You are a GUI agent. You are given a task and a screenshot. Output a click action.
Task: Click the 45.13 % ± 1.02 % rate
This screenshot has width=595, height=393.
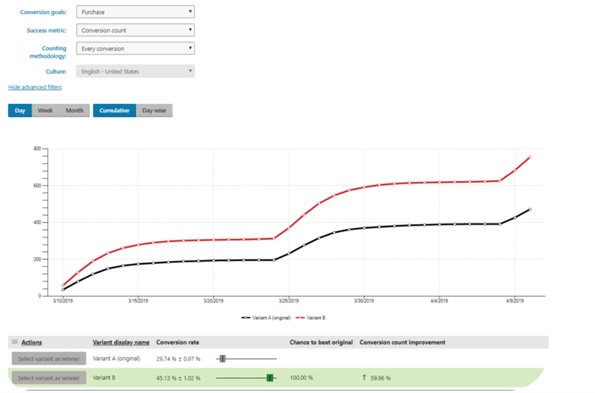178,378
